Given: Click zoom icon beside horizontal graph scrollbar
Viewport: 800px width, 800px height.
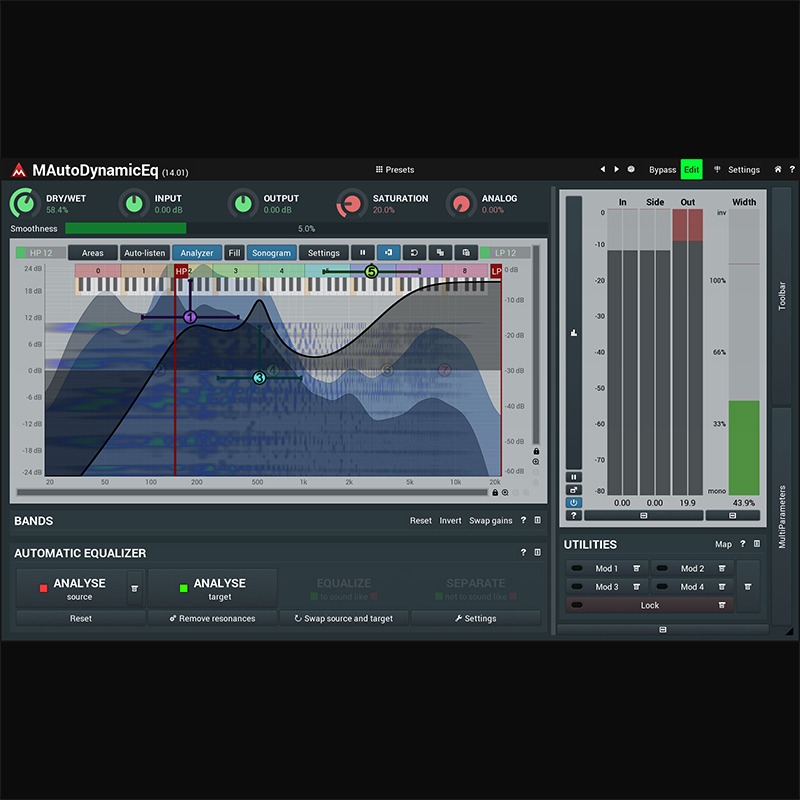Looking at the screenshot, I should [505, 492].
